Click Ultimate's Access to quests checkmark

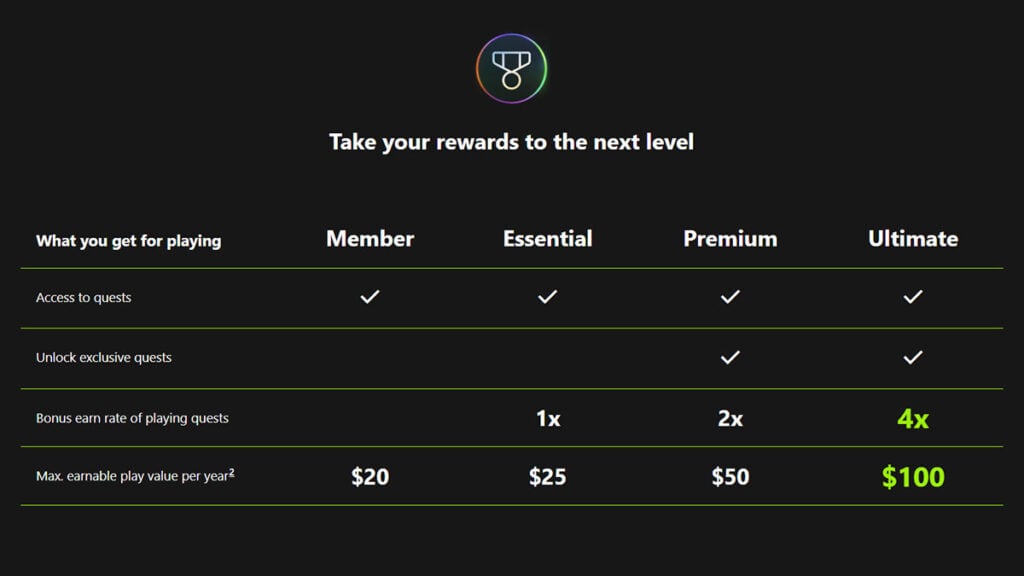coord(912,297)
